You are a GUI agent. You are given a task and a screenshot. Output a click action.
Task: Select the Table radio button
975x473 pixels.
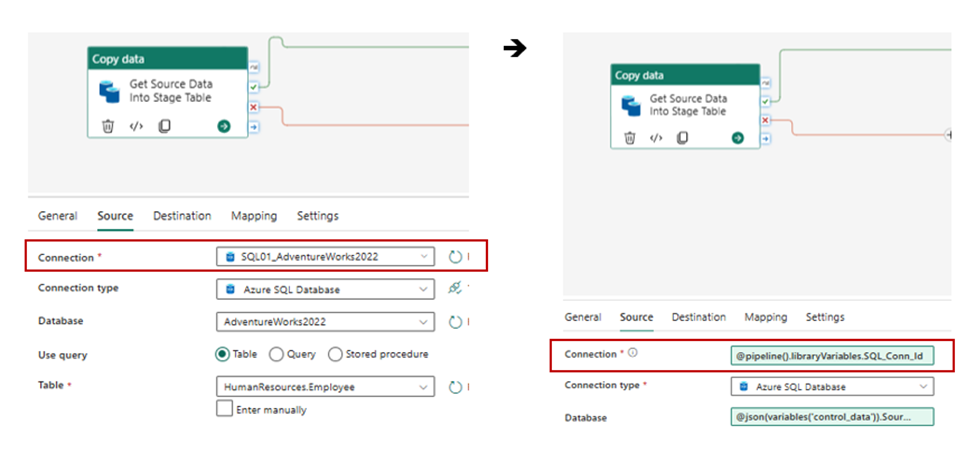point(223,354)
